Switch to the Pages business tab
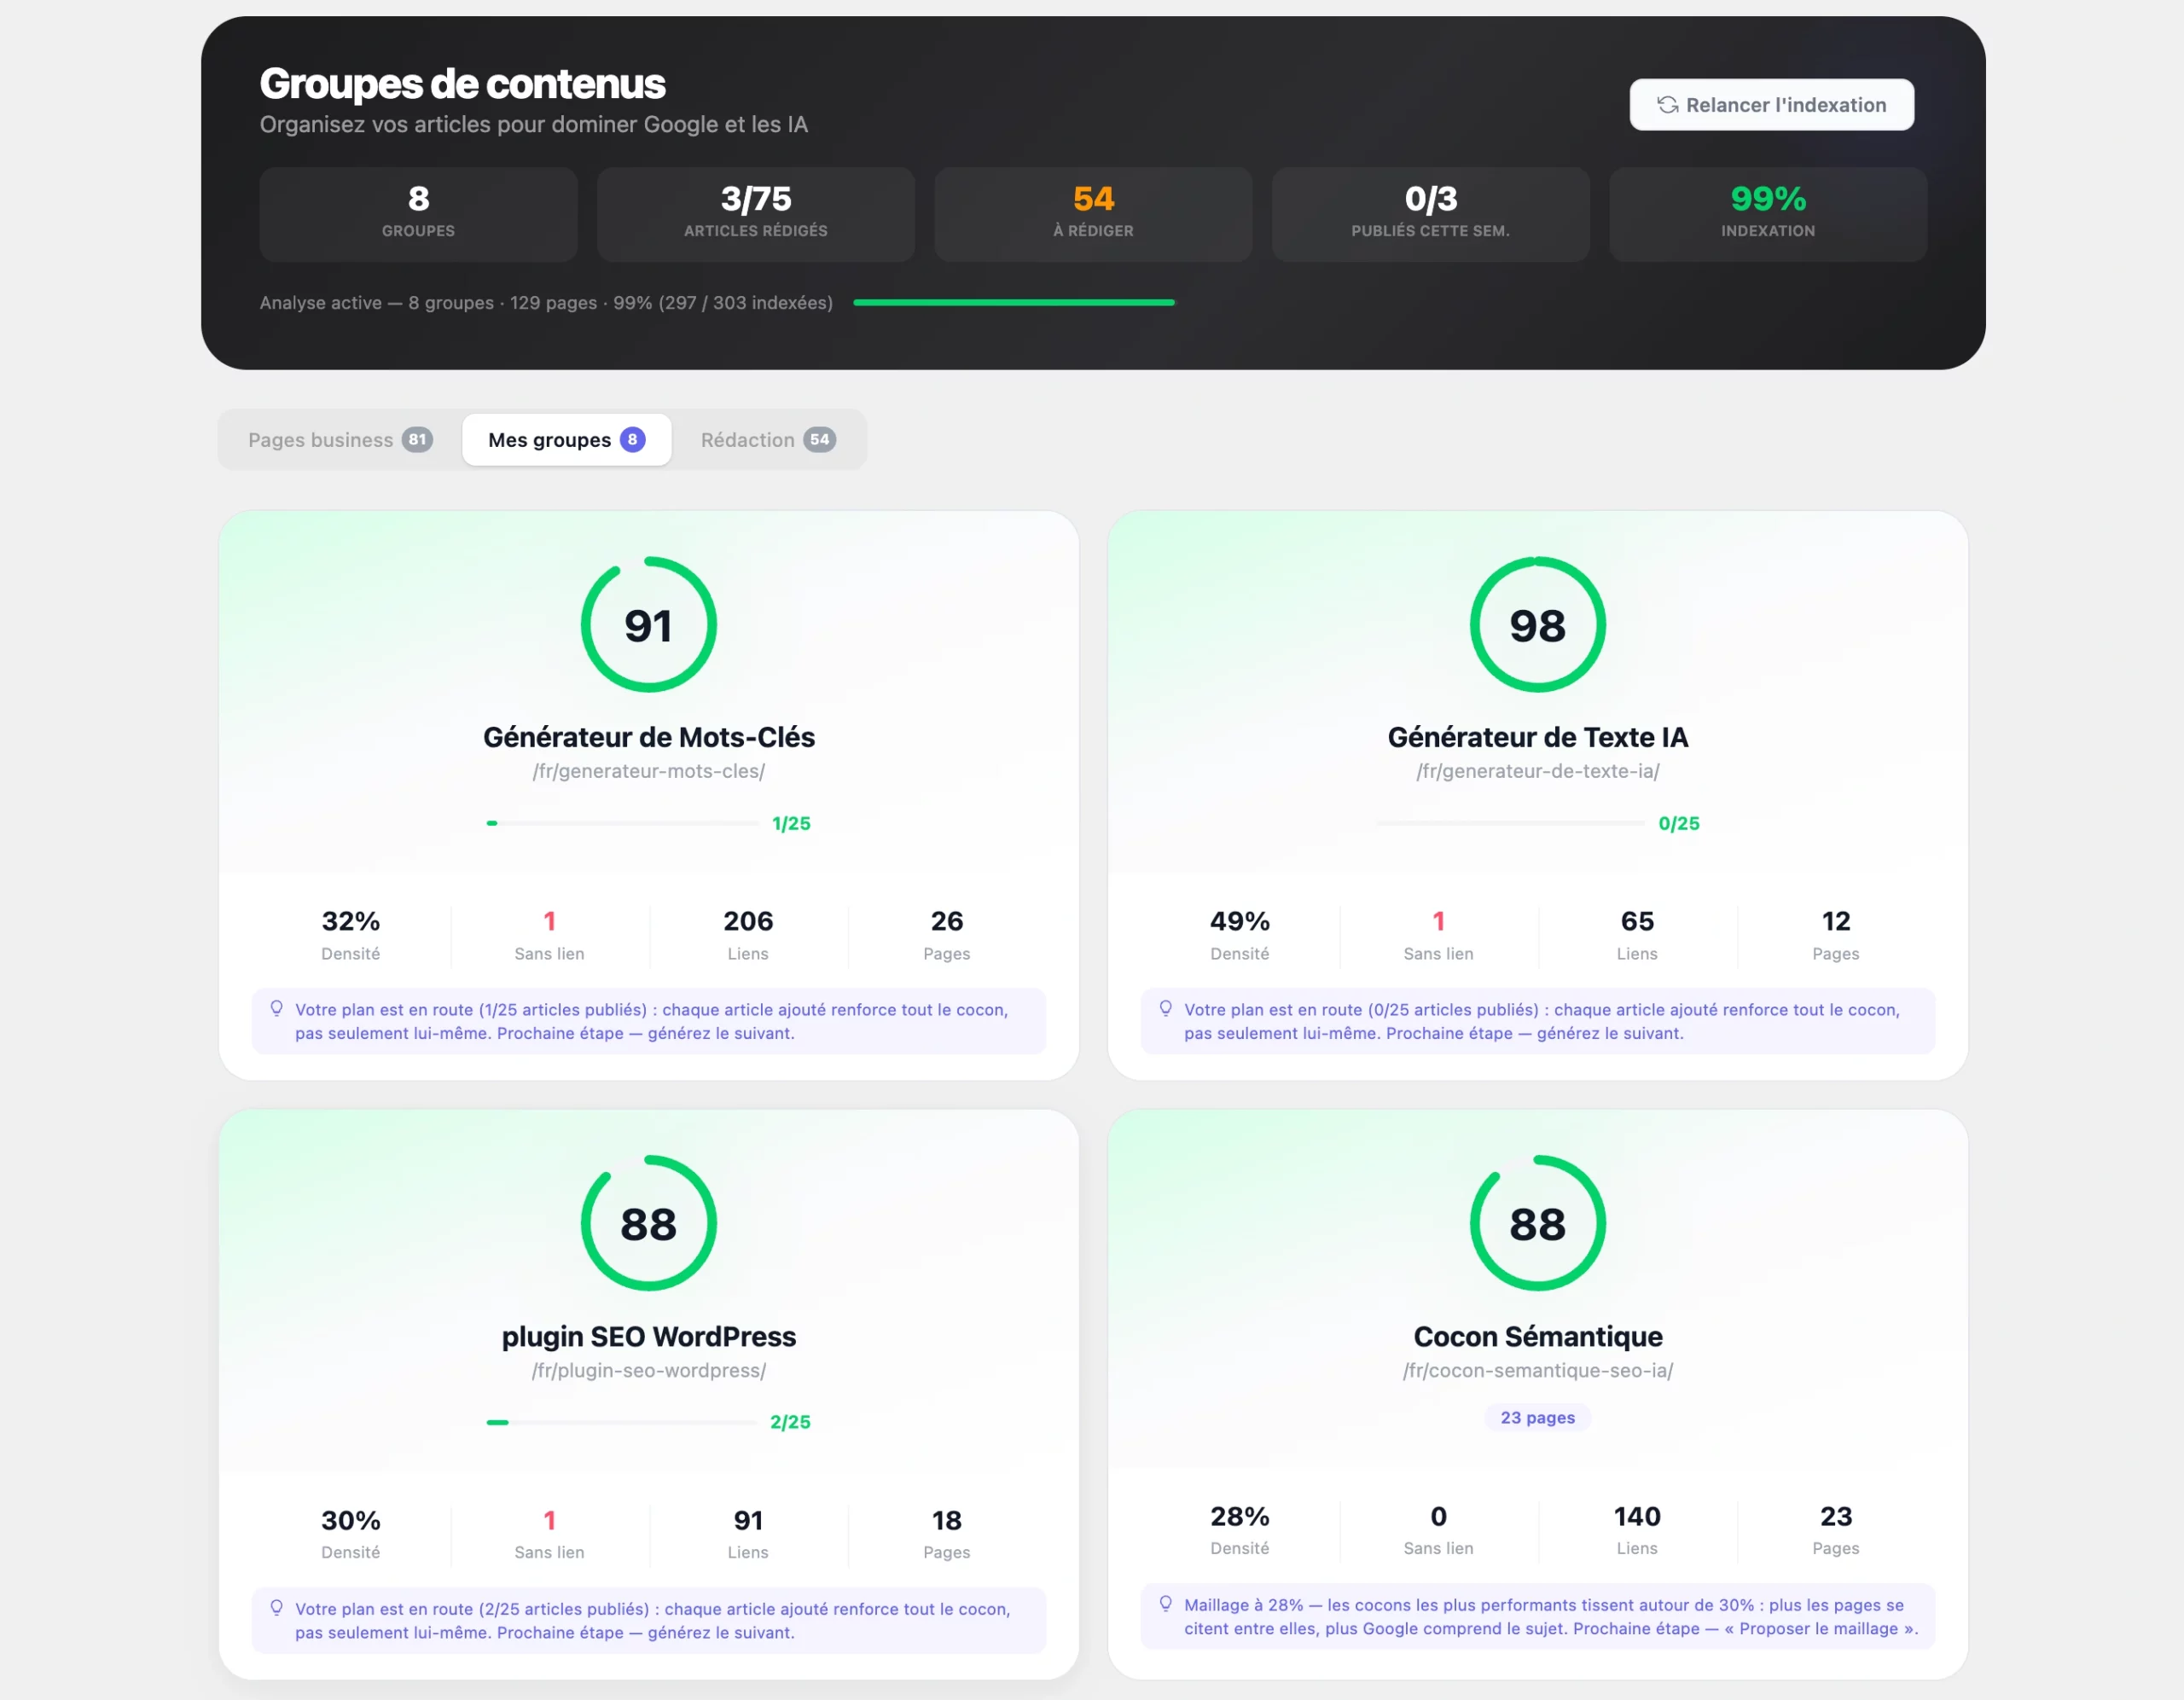This screenshot has width=2184, height=1700. [x=340, y=440]
